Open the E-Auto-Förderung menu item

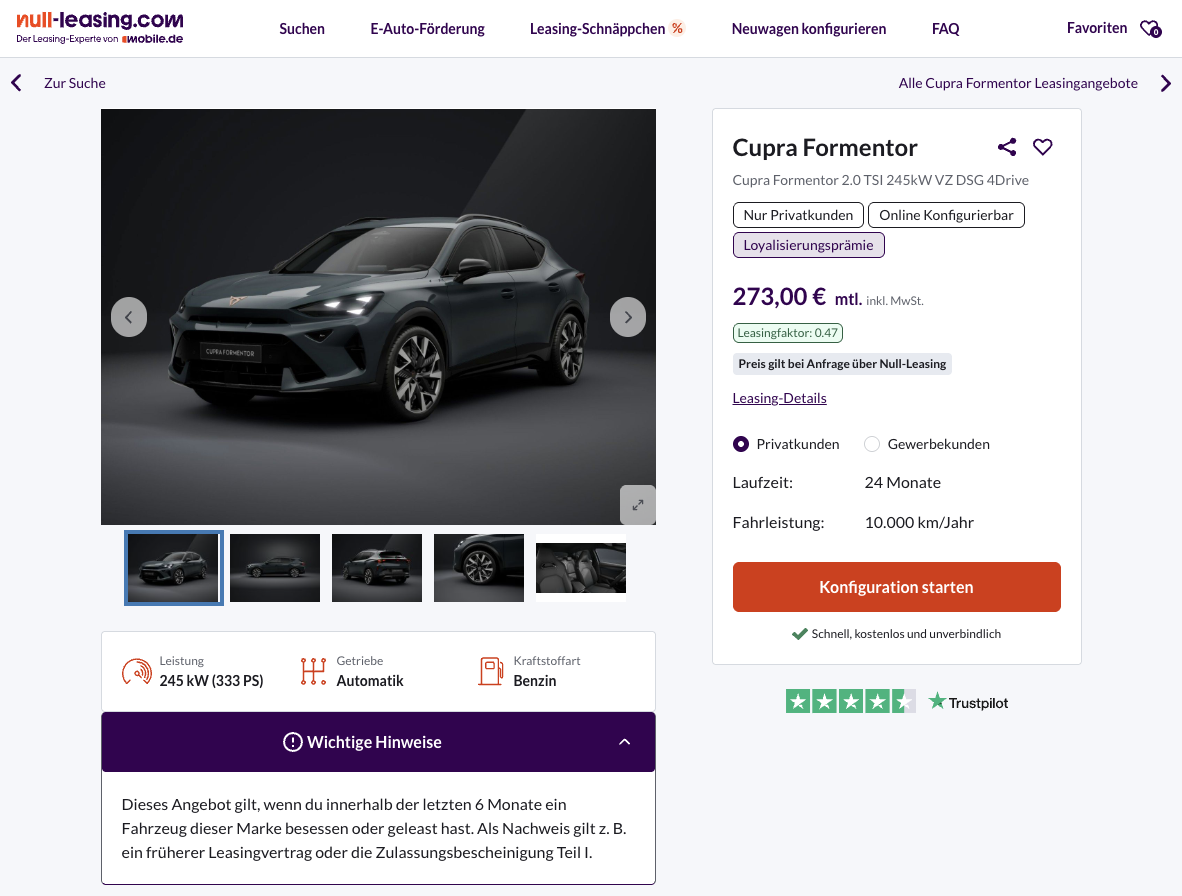427,29
